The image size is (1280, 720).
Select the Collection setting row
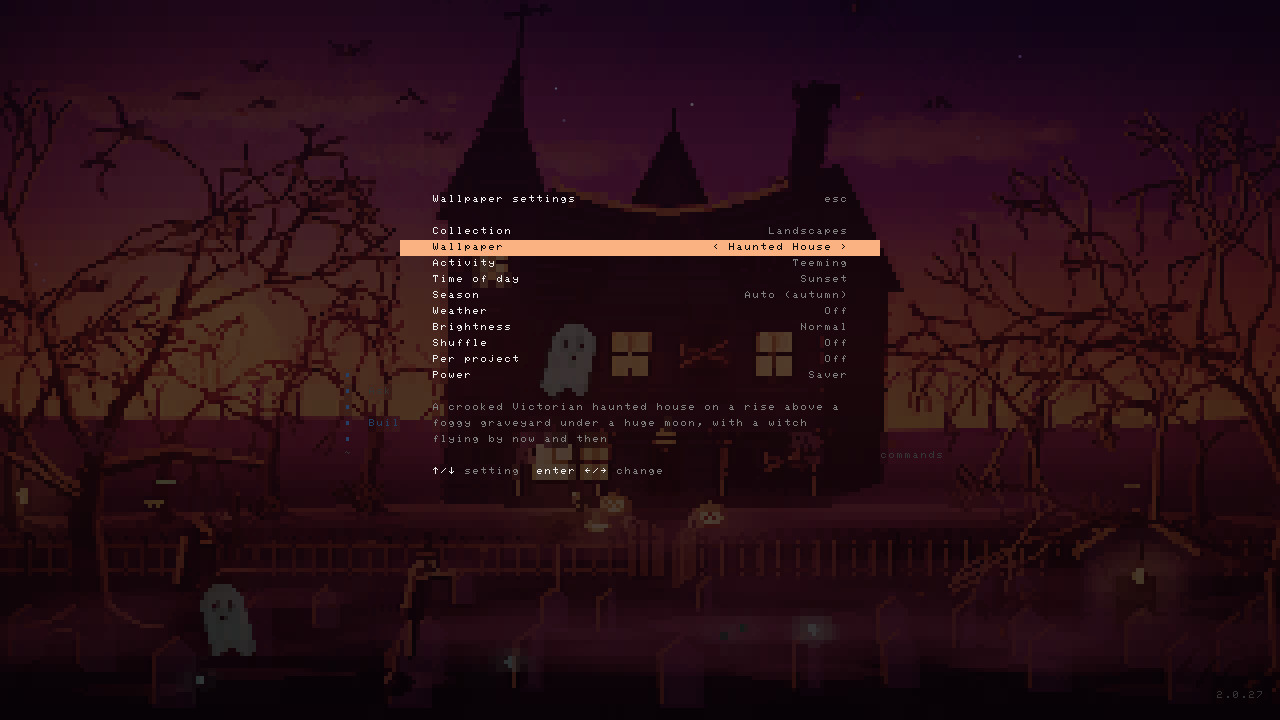(x=640, y=231)
